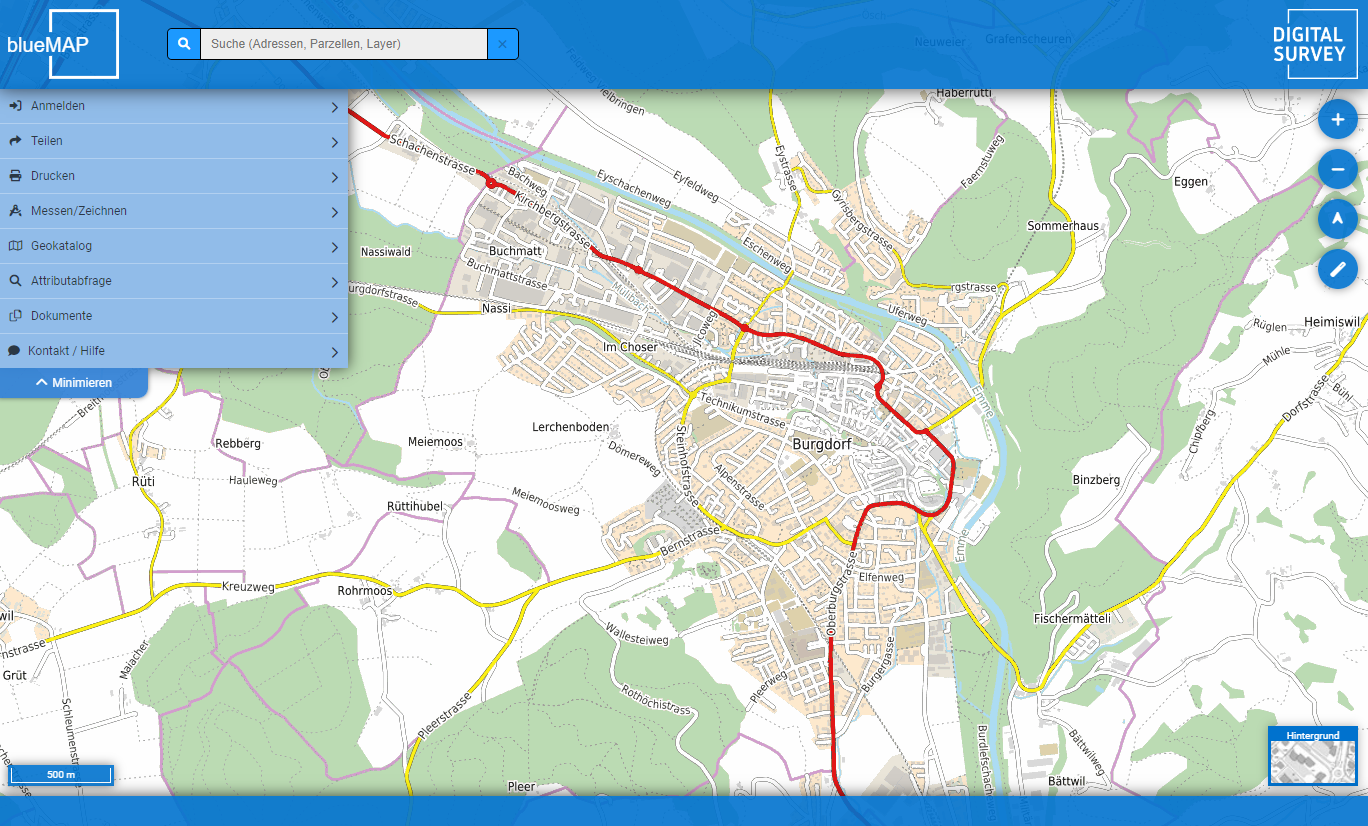Click the printer icon next to Drucken
This screenshot has height=826, width=1368.
coord(15,176)
